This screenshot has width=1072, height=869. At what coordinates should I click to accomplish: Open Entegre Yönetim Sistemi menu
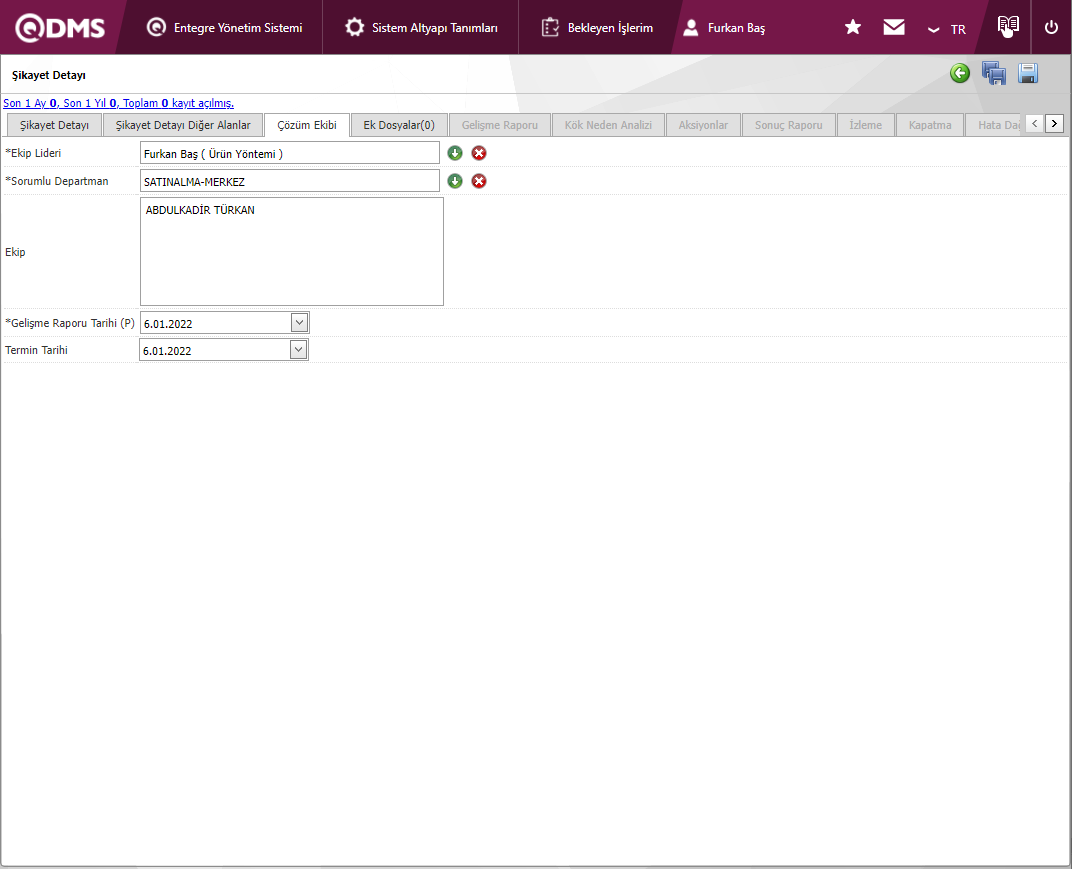224,28
